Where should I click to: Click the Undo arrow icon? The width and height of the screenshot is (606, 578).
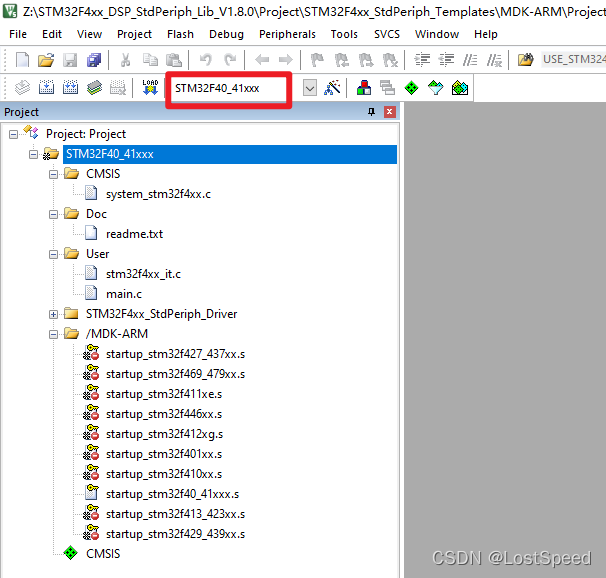coord(206,60)
